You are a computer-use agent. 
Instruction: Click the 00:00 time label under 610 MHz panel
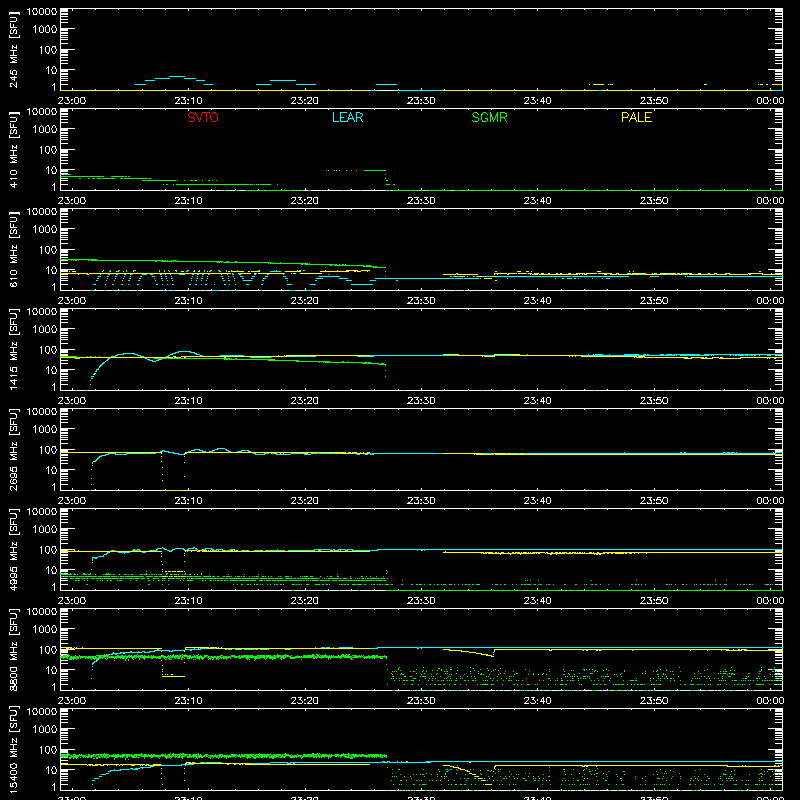point(770,301)
